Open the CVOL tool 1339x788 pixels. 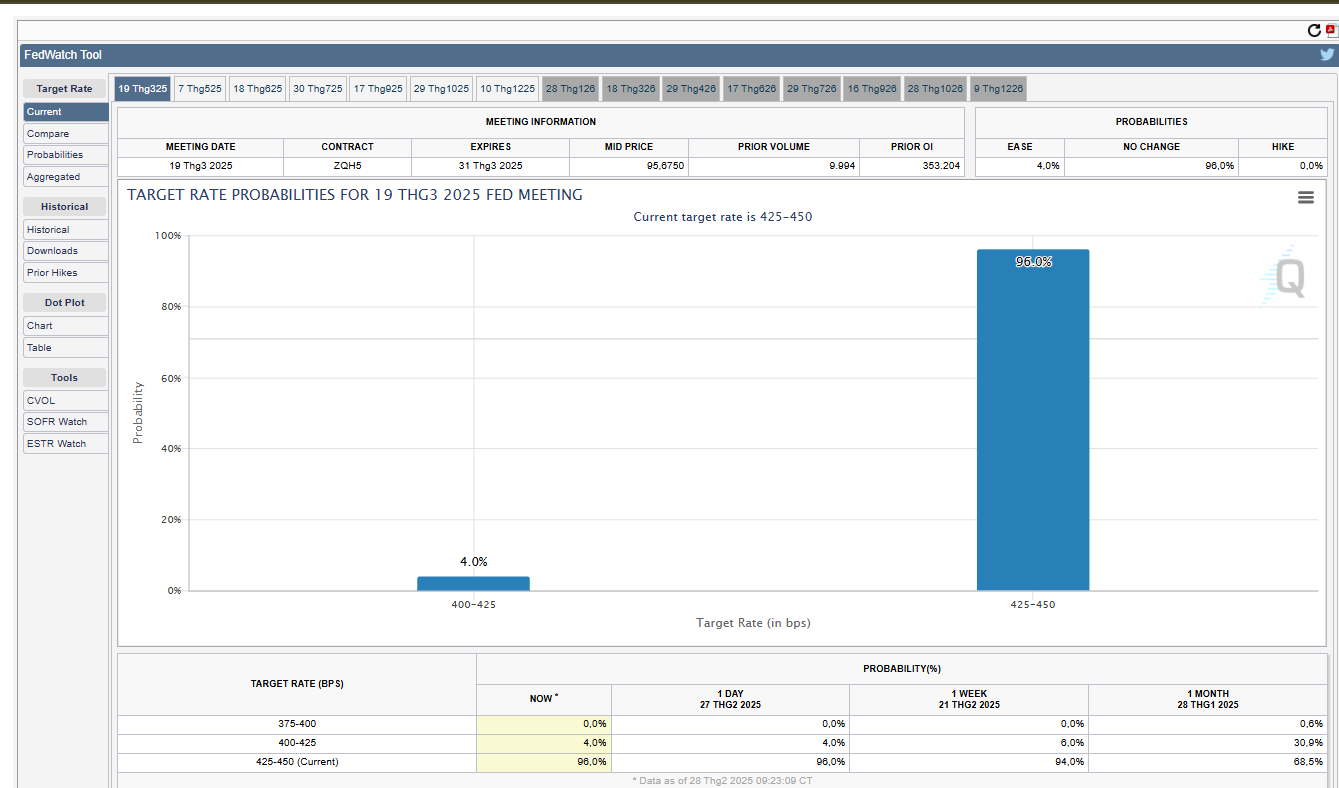tap(66, 401)
